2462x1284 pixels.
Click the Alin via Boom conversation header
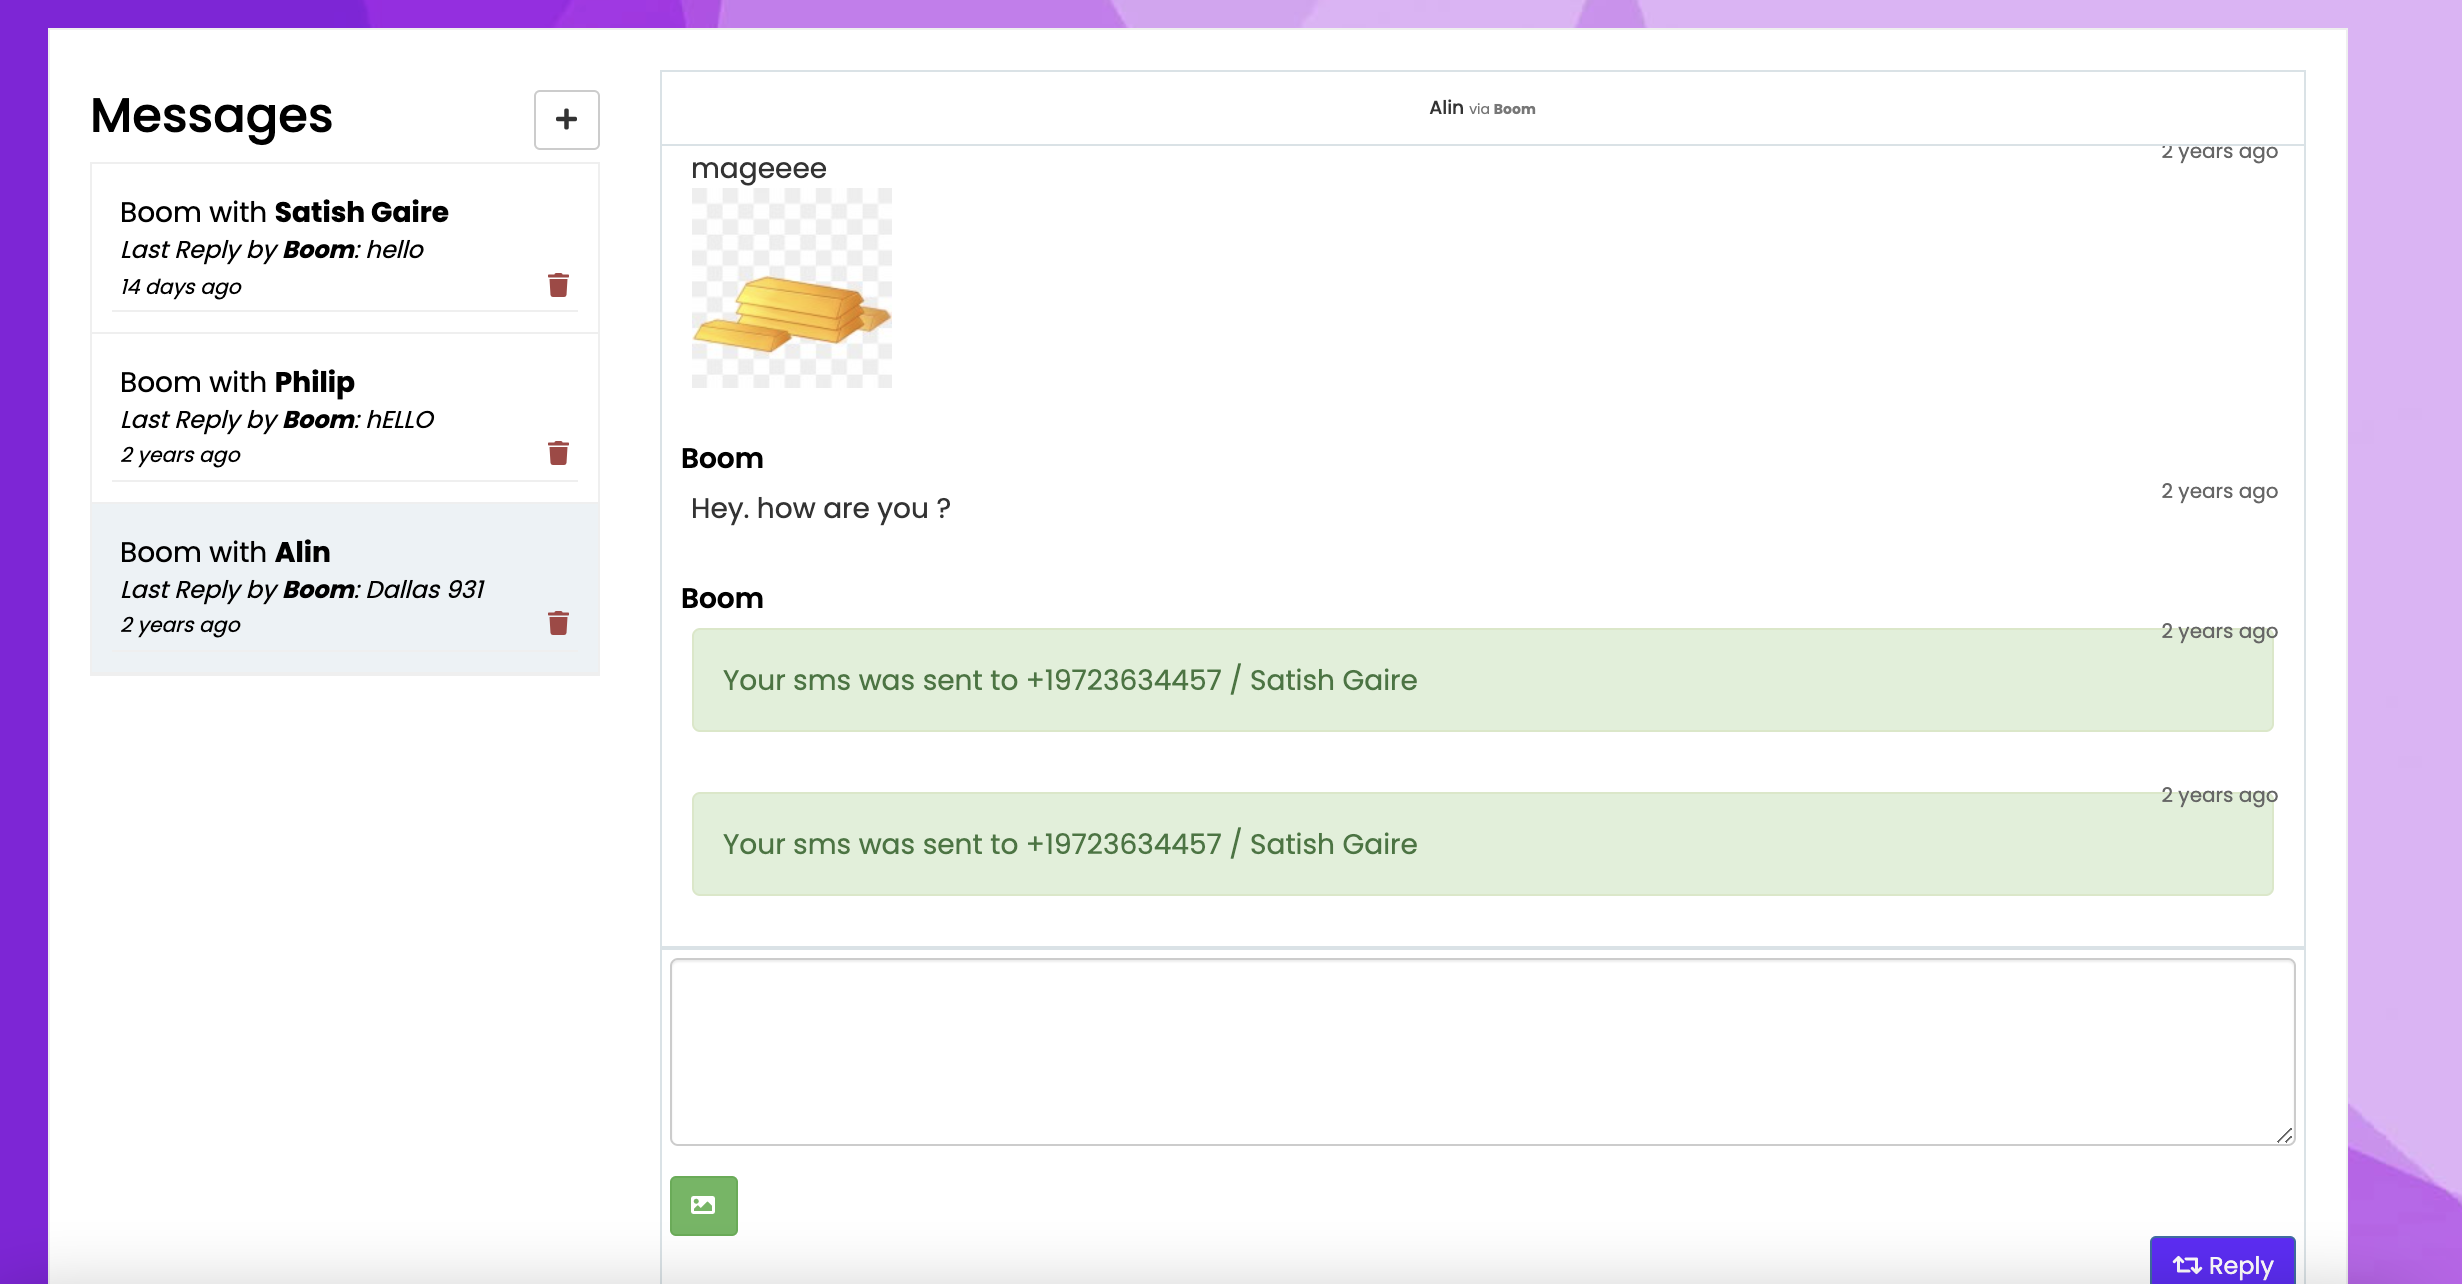pyautogui.click(x=1481, y=108)
